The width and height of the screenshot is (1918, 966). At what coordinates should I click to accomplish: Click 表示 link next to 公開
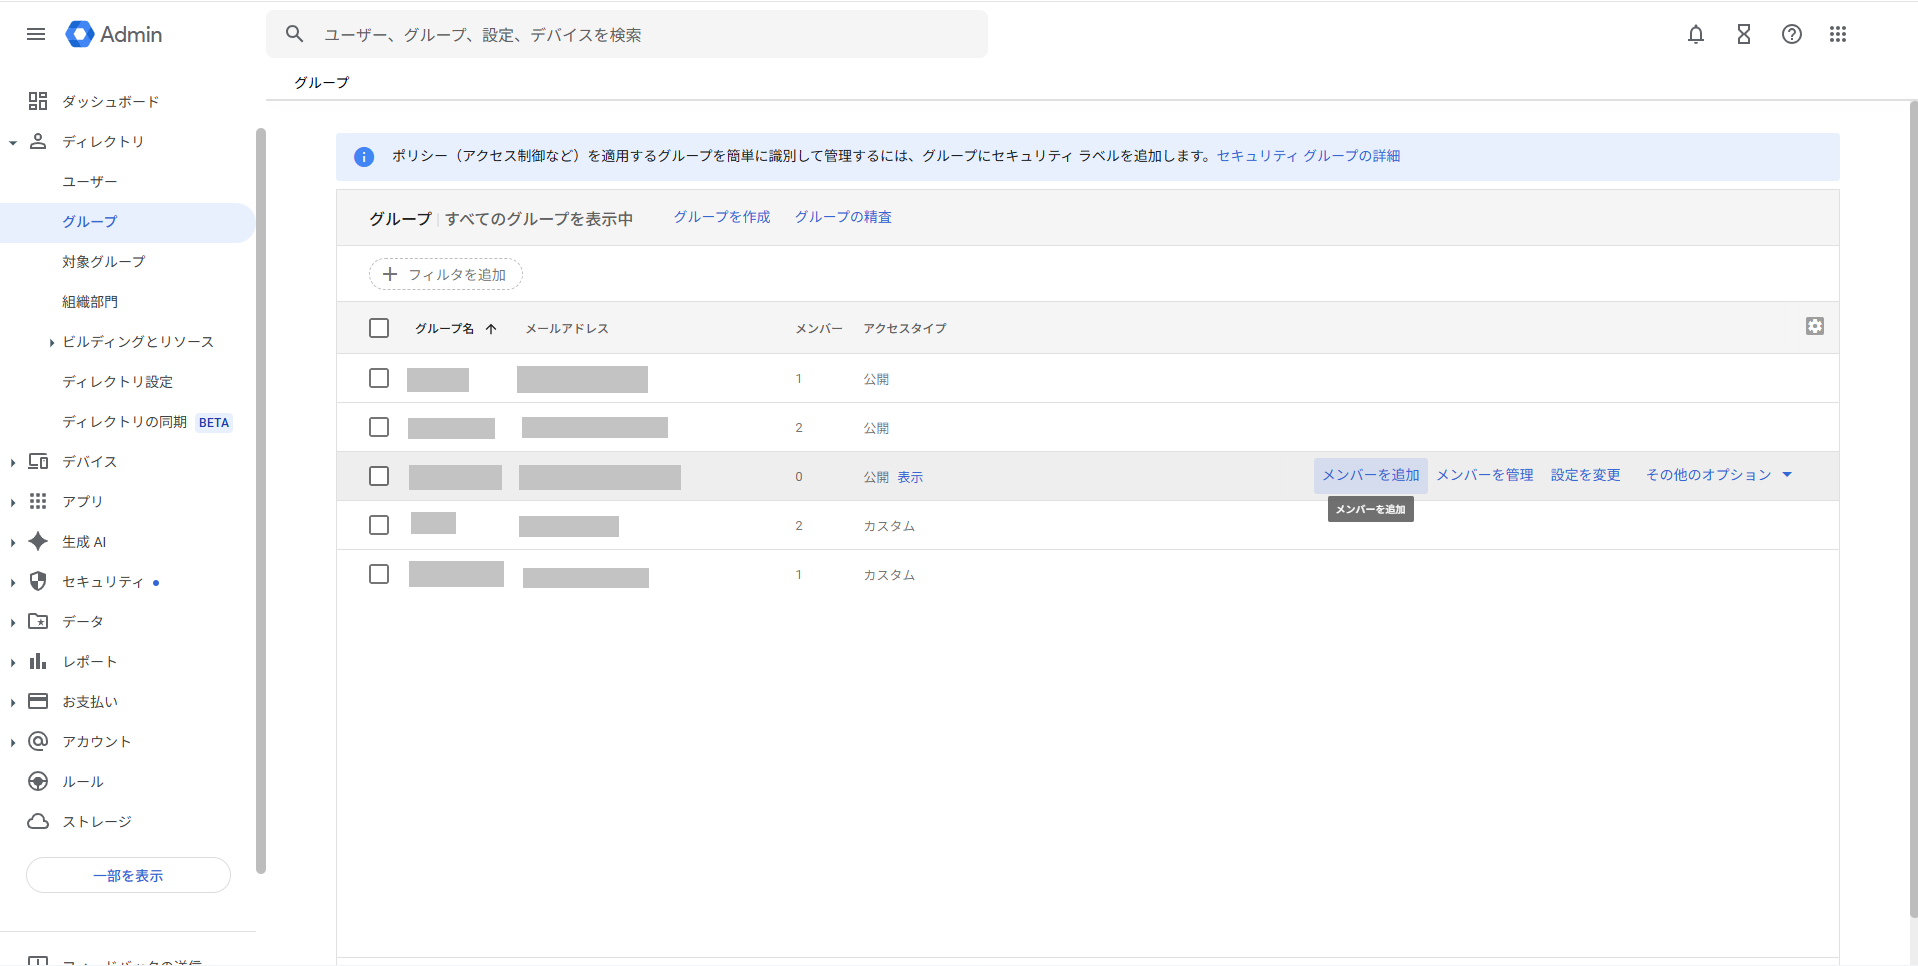(910, 477)
